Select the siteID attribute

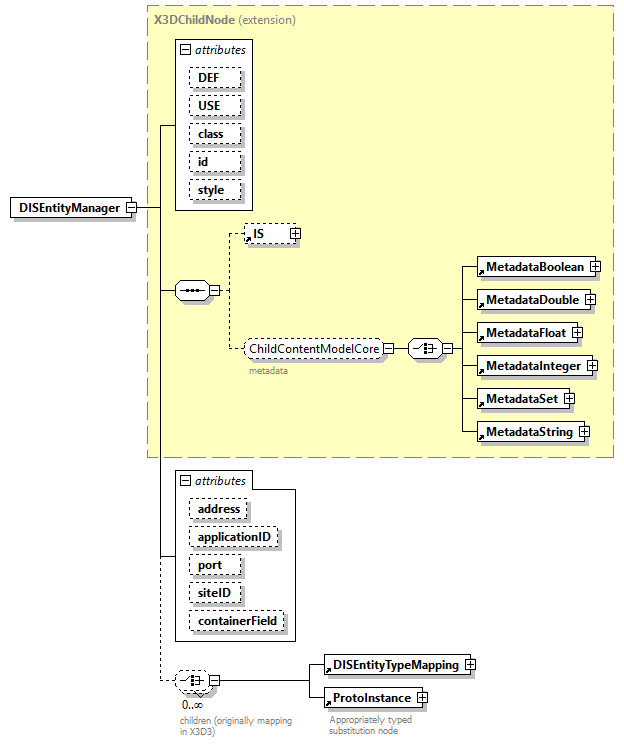[x=215, y=593]
